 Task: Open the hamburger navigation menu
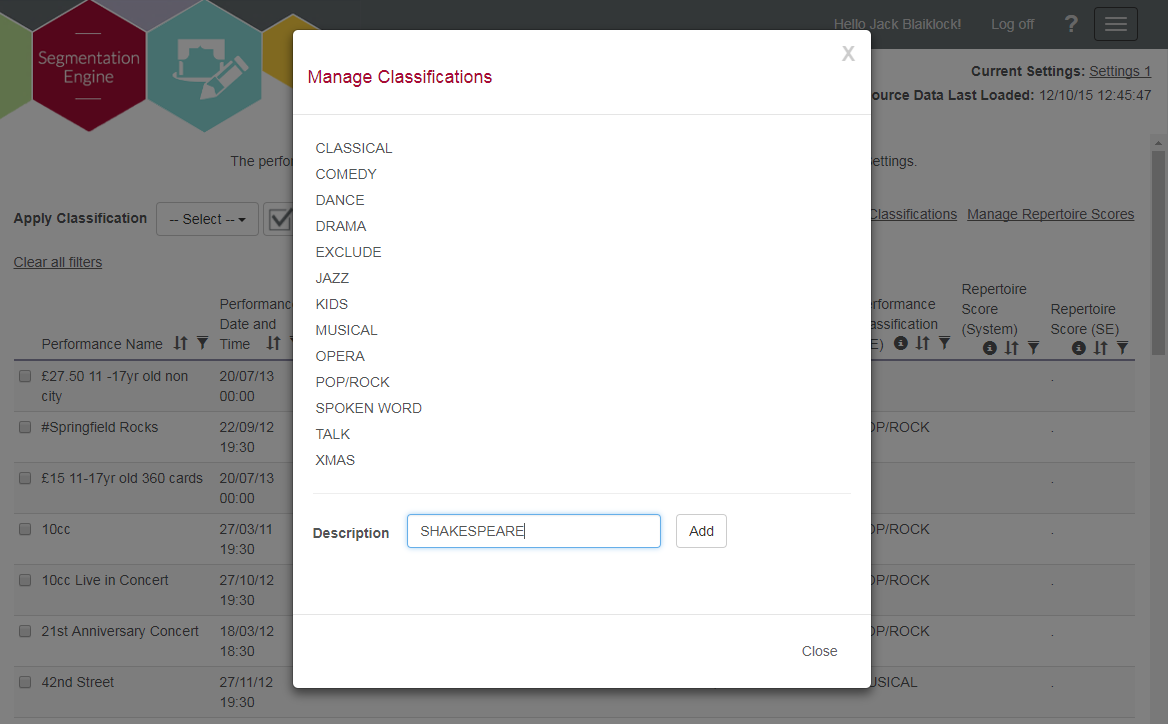(x=1115, y=24)
